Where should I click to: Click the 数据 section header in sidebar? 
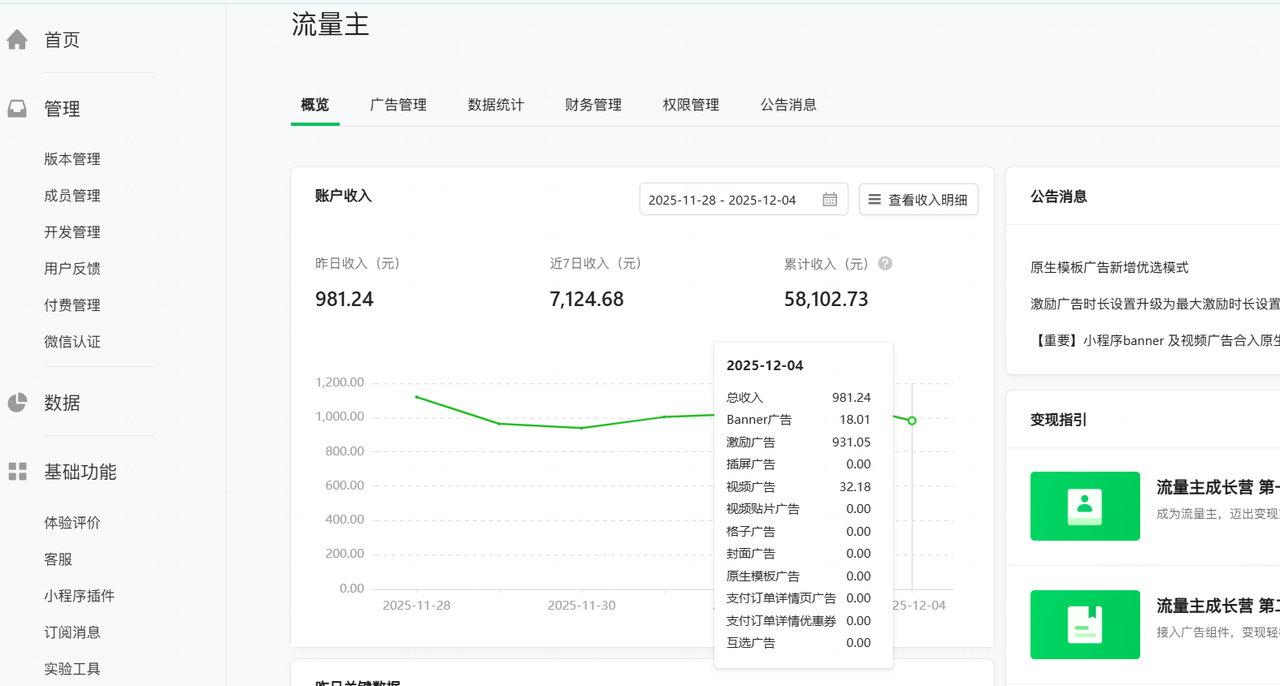tap(62, 403)
